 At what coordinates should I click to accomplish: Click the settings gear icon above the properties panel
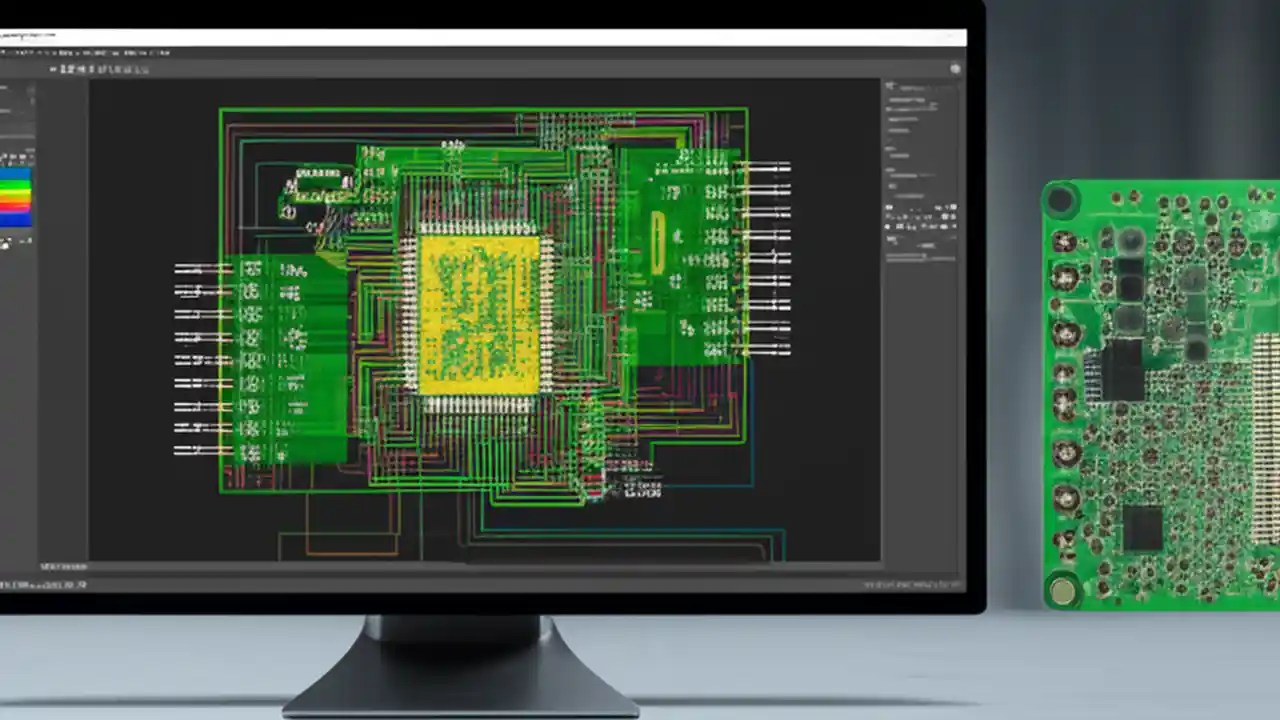(954, 68)
